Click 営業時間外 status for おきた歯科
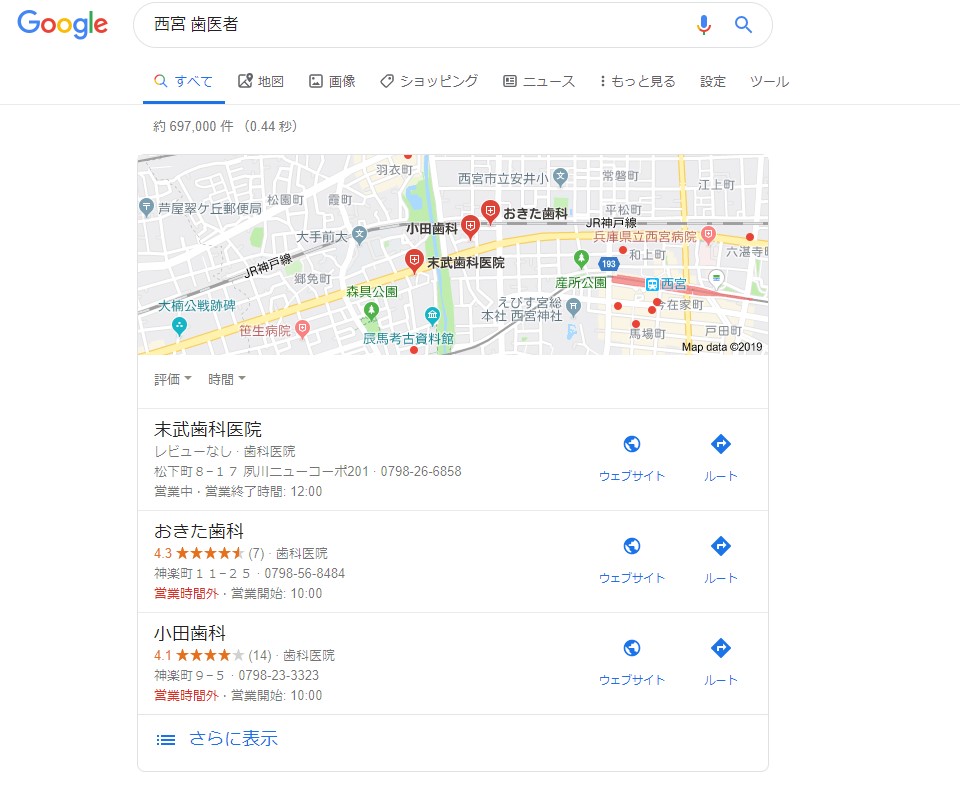Image resolution: width=960 pixels, height=785 pixels. (186, 593)
